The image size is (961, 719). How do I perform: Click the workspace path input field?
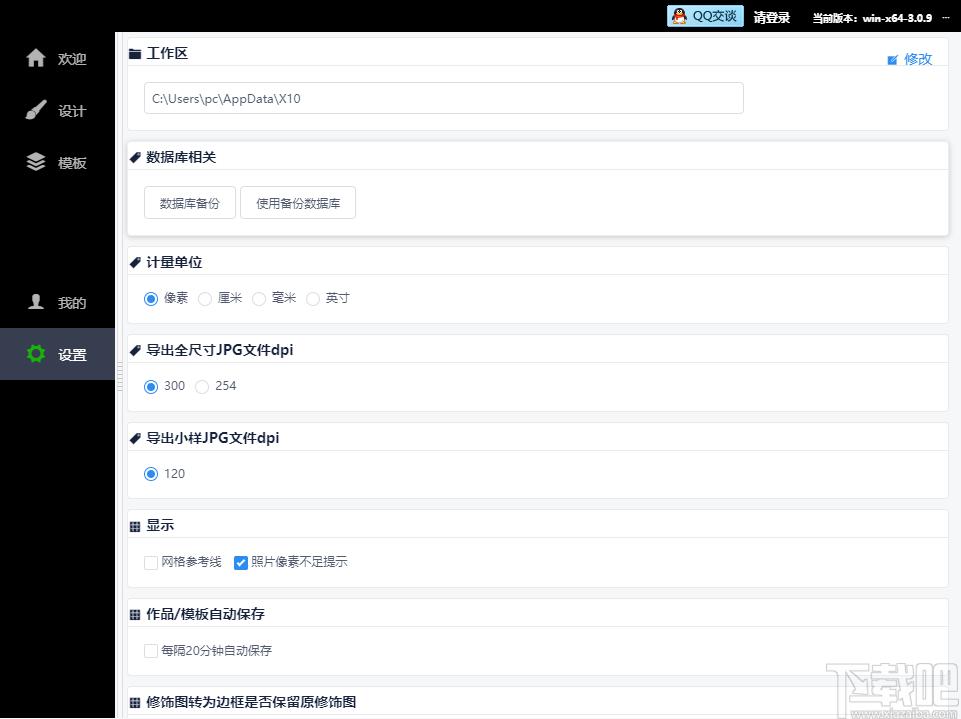click(x=444, y=98)
